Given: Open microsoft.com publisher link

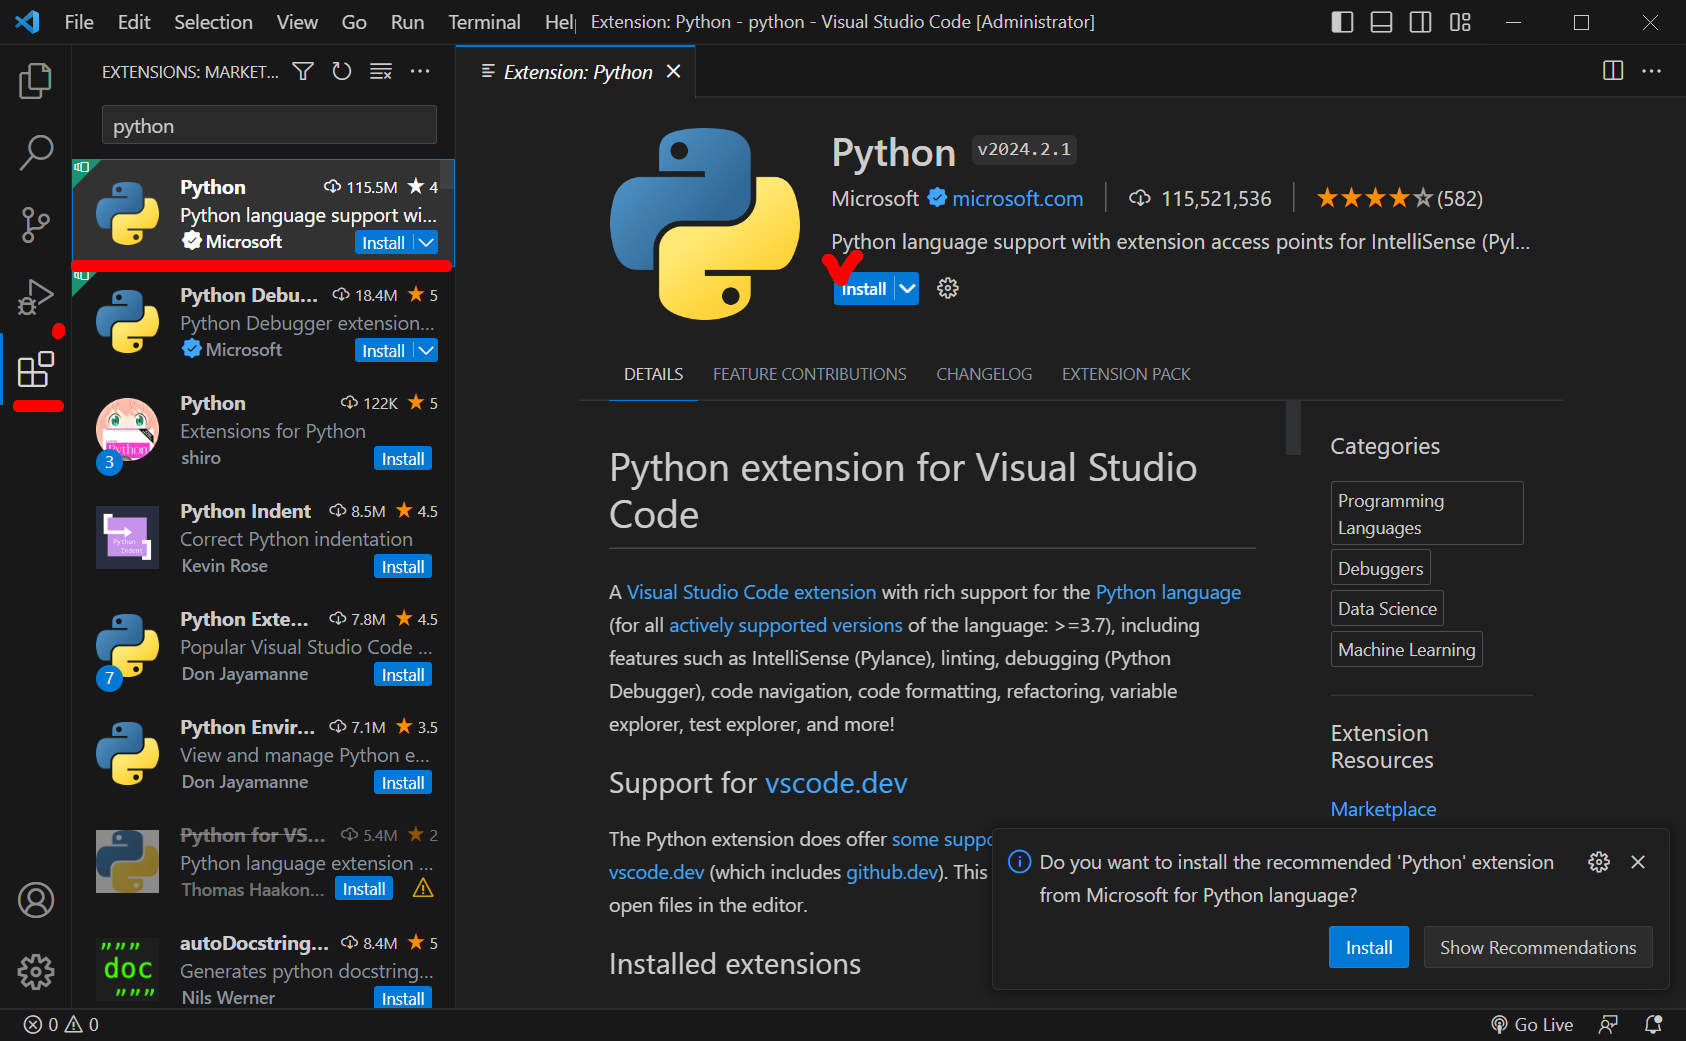Looking at the screenshot, I should pos(1017,198).
